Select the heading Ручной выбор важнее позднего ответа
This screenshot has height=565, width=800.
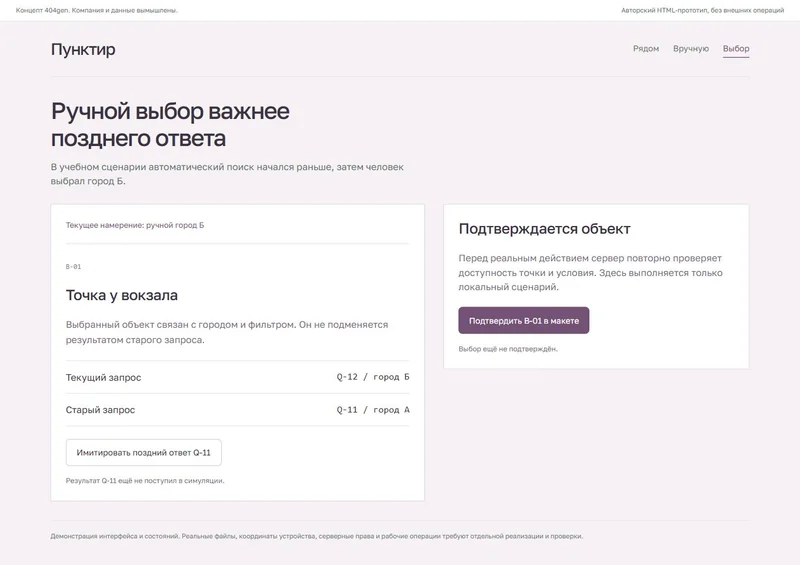click(x=170, y=125)
